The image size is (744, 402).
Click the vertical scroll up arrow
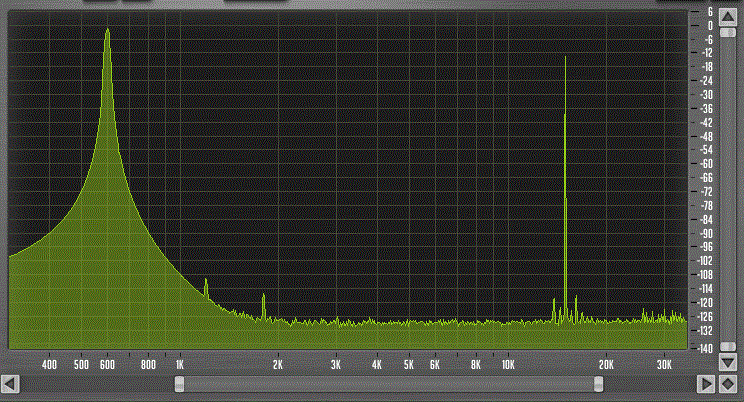[x=728, y=17]
